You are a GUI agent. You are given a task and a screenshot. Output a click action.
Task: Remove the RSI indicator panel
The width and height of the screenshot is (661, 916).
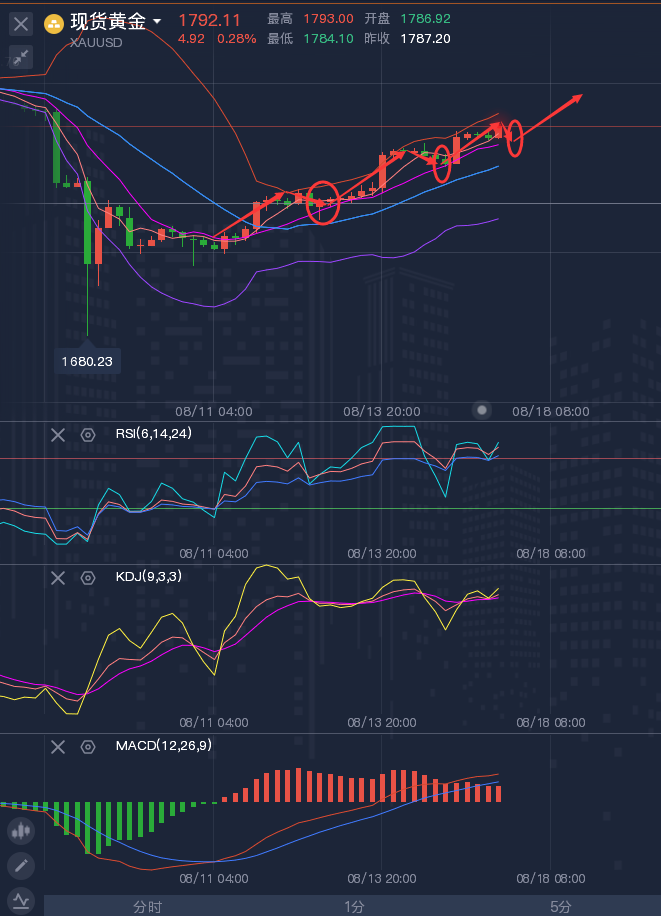(58, 434)
